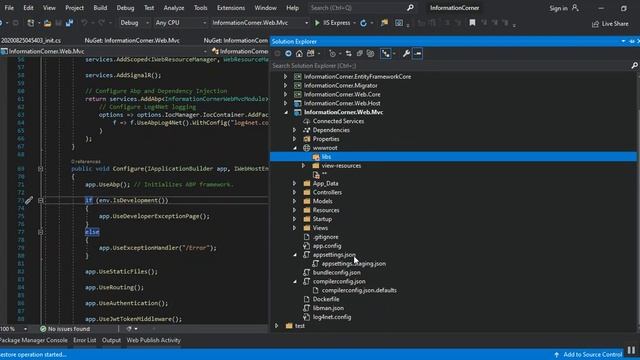This screenshot has height=360, width=640.
Task: Click Pending Changes Filter clock icon
Action: 332,53
